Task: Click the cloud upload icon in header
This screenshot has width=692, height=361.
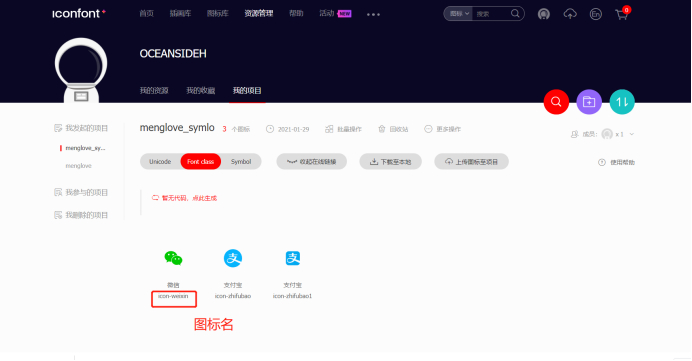Action: tap(570, 14)
